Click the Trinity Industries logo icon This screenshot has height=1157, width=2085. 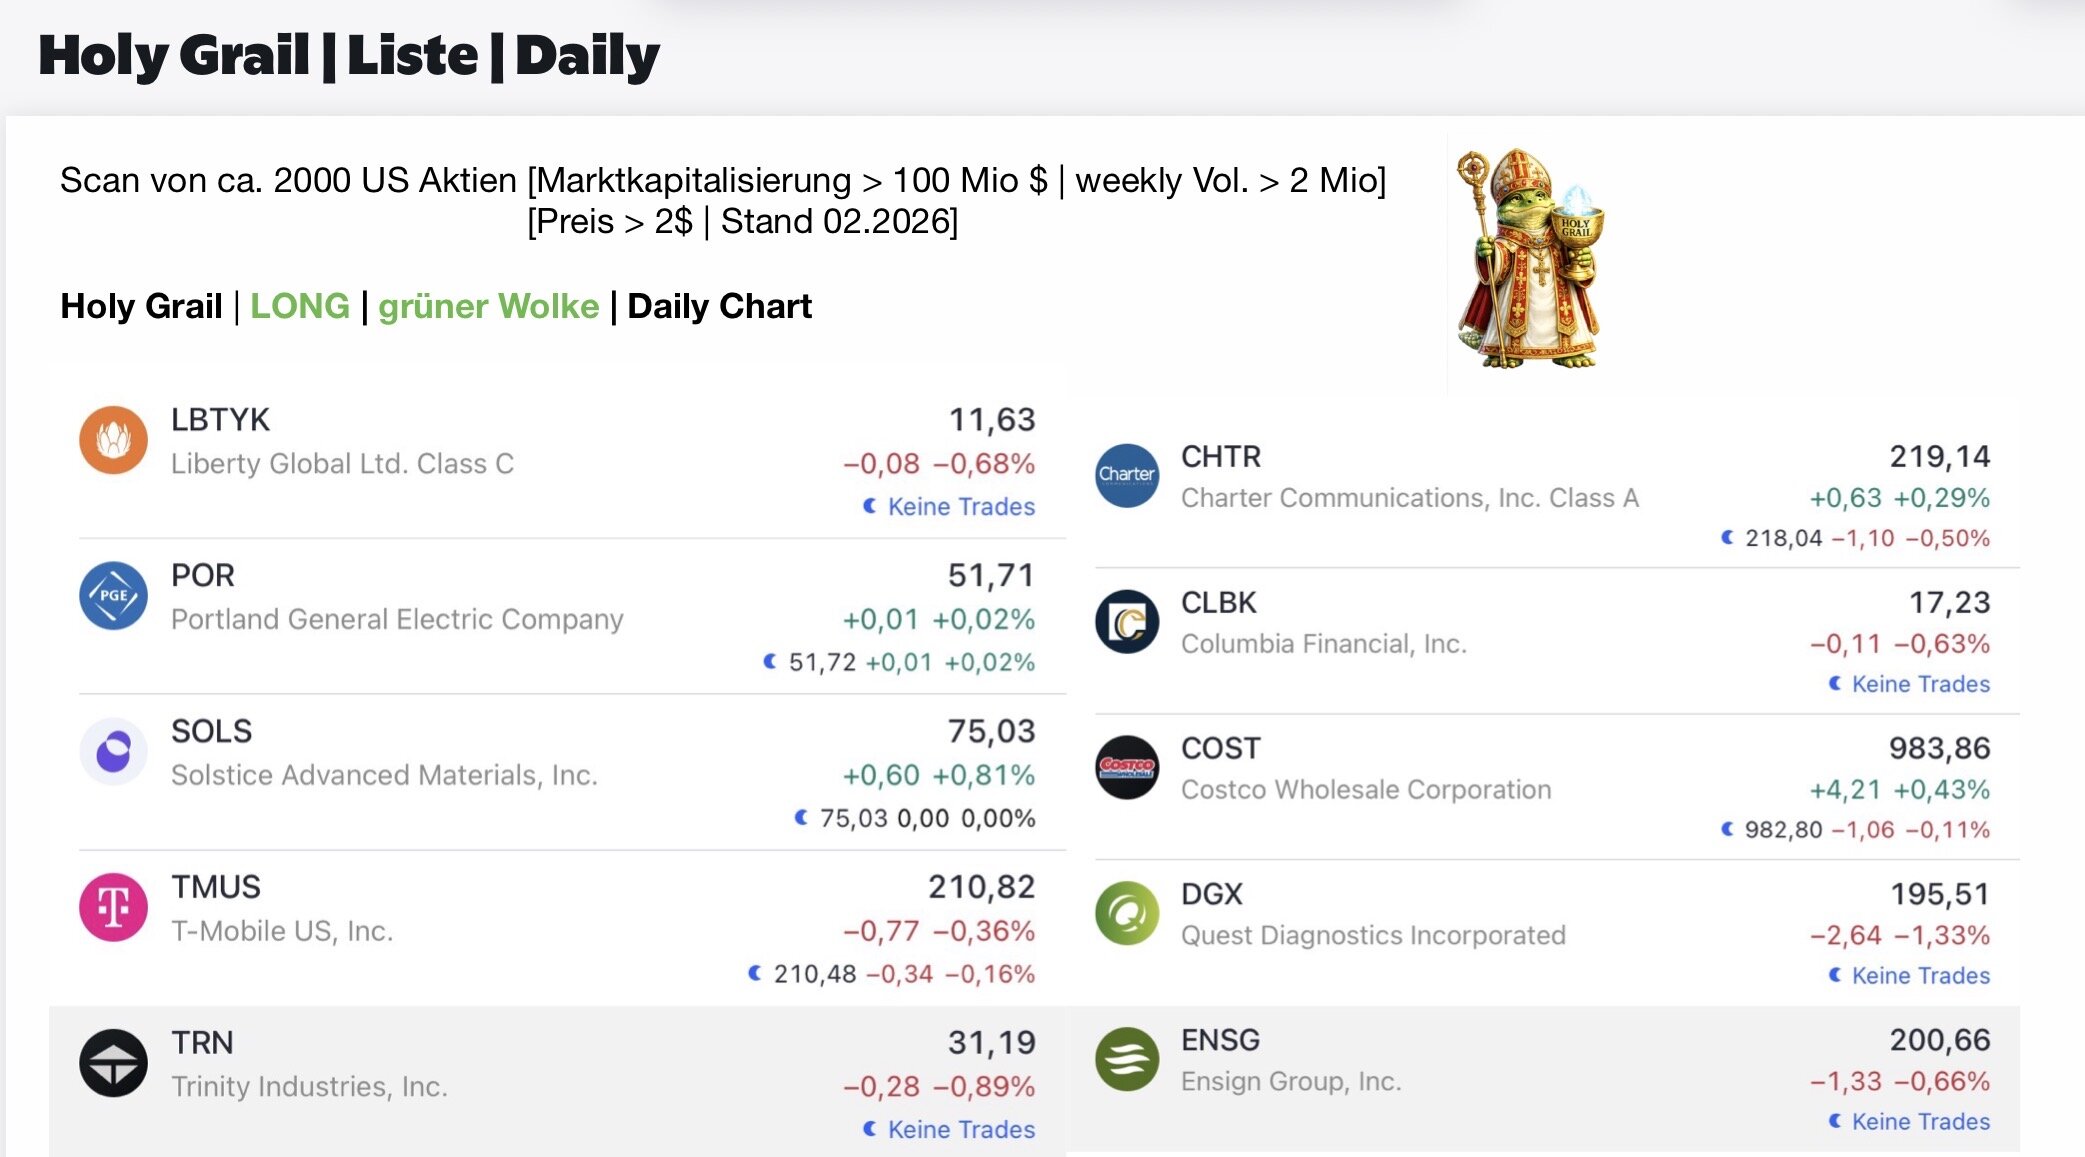tap(113, 1063)
